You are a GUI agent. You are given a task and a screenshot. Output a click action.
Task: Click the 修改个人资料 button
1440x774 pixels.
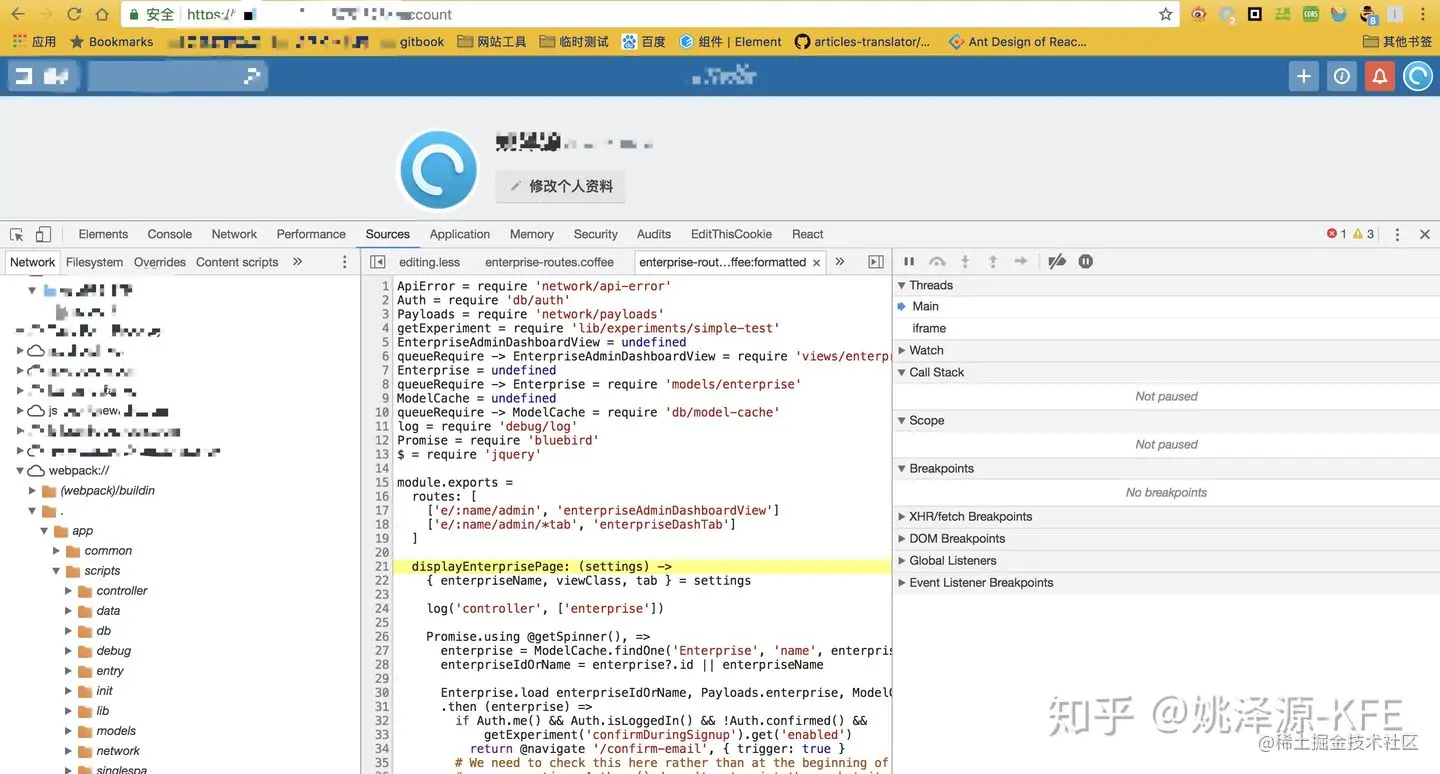pyautogui.click(x=560, y=186)
